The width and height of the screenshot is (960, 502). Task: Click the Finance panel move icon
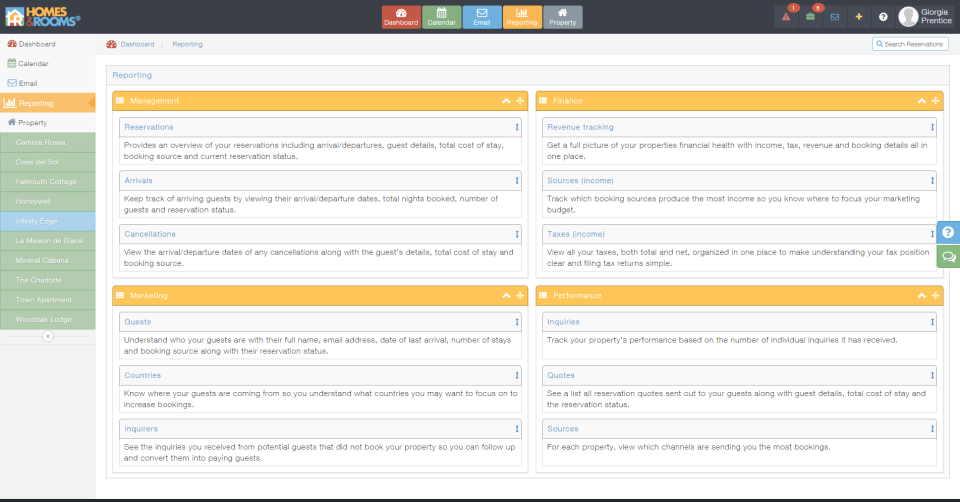(936, 101)
